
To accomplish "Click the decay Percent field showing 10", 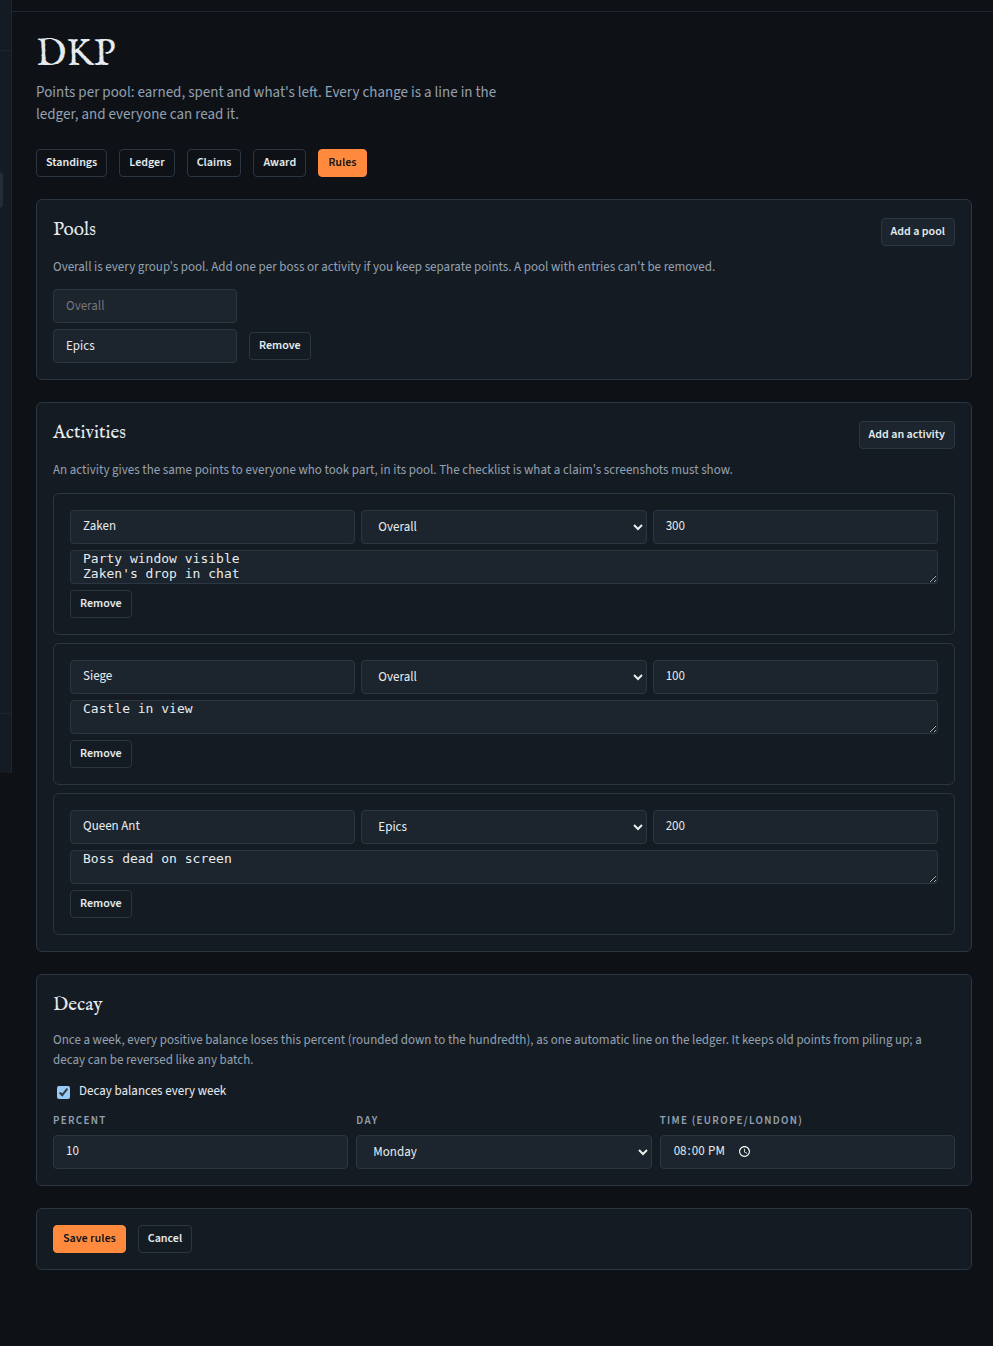I will (200, 1152).
